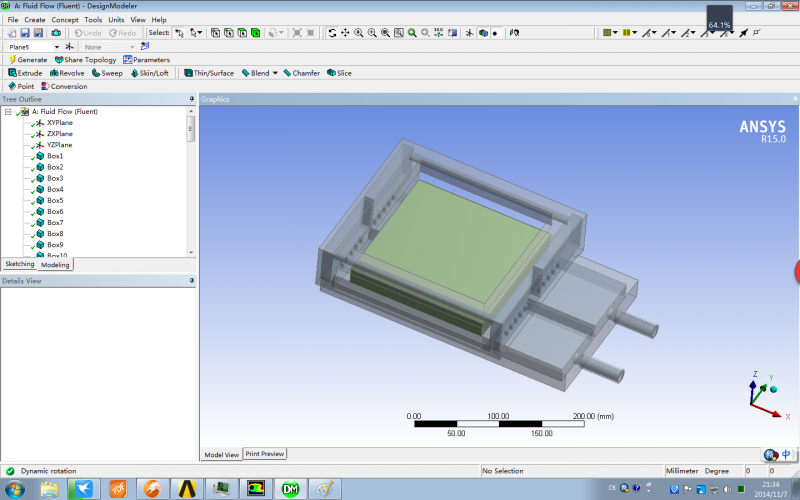800x500 pixels.
Task: Click the Sweep tool
Action: click(106, 73)
